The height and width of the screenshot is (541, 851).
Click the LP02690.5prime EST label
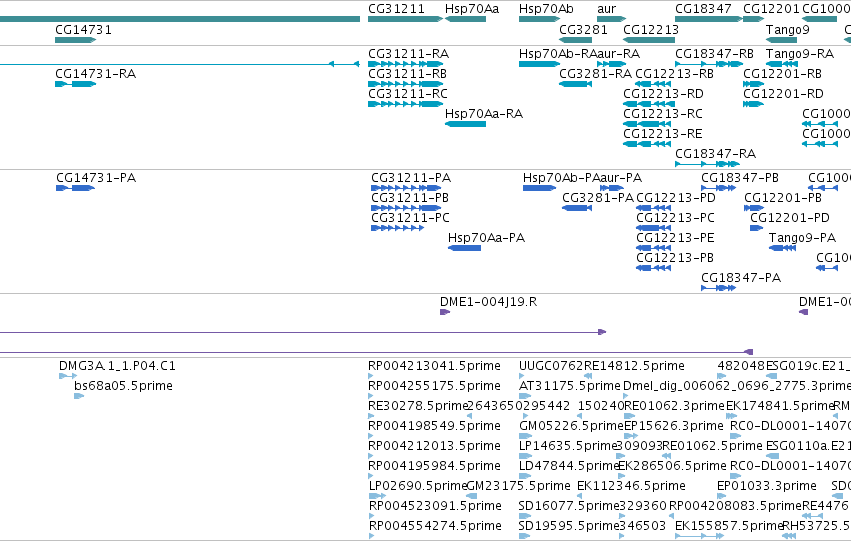click(418, 486)
